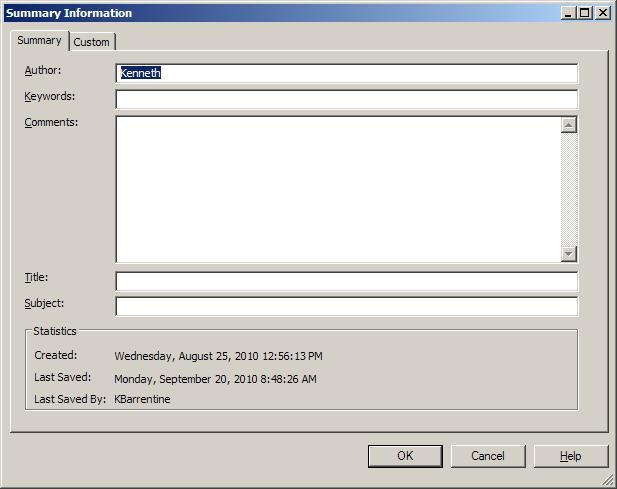Click inside the Comments text area

pyautogui.click(x=338, y=189)
